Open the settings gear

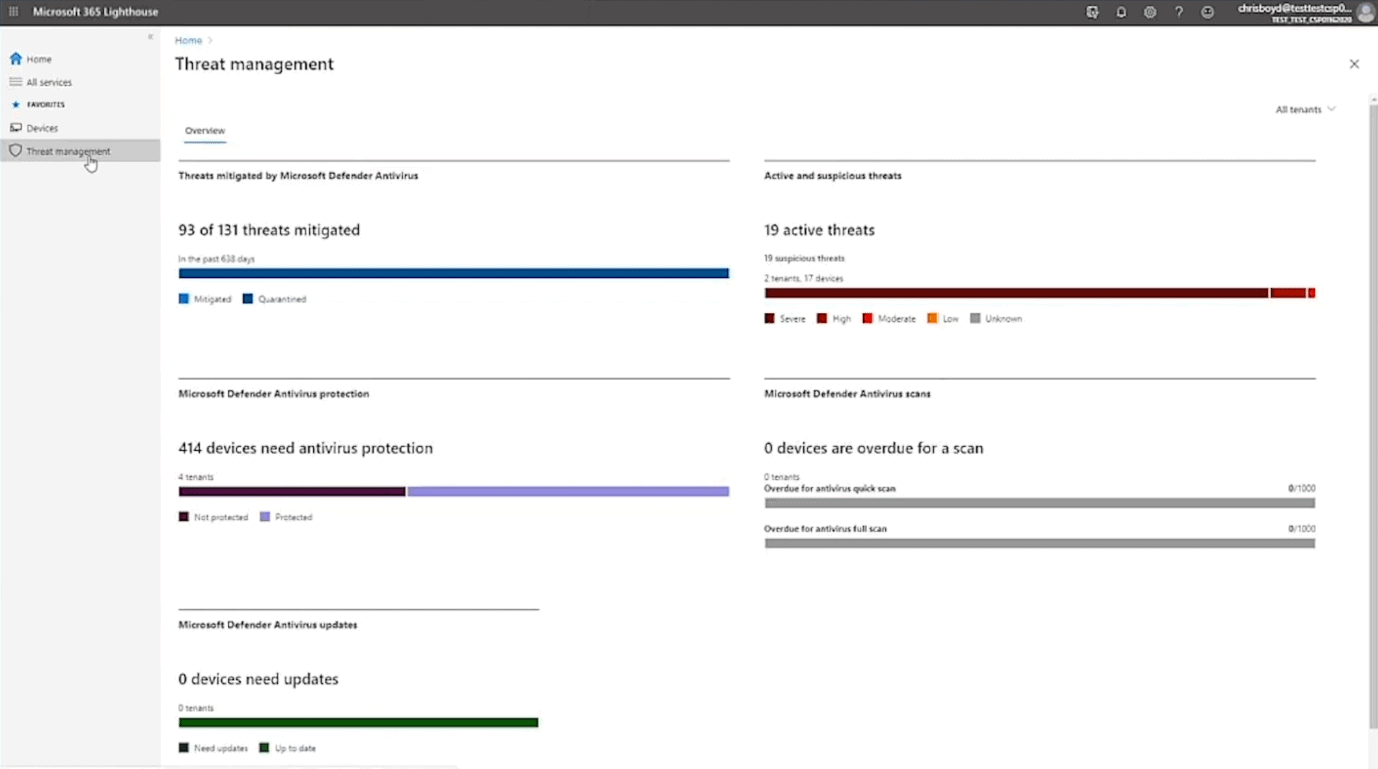point(1150,12)
